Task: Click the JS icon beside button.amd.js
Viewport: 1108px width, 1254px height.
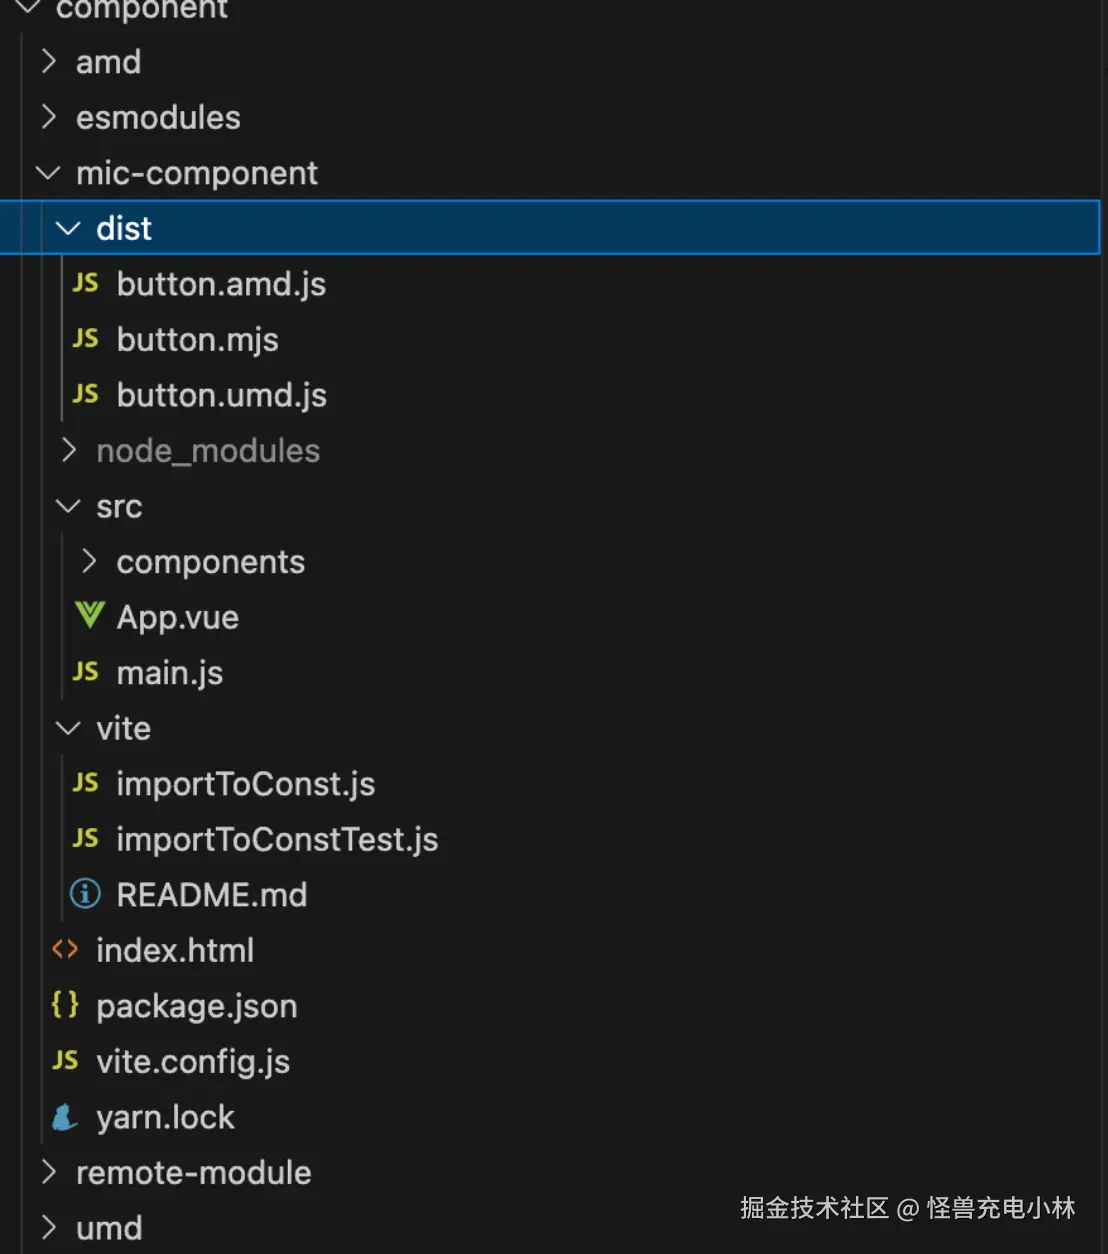Action: (86, 284)
